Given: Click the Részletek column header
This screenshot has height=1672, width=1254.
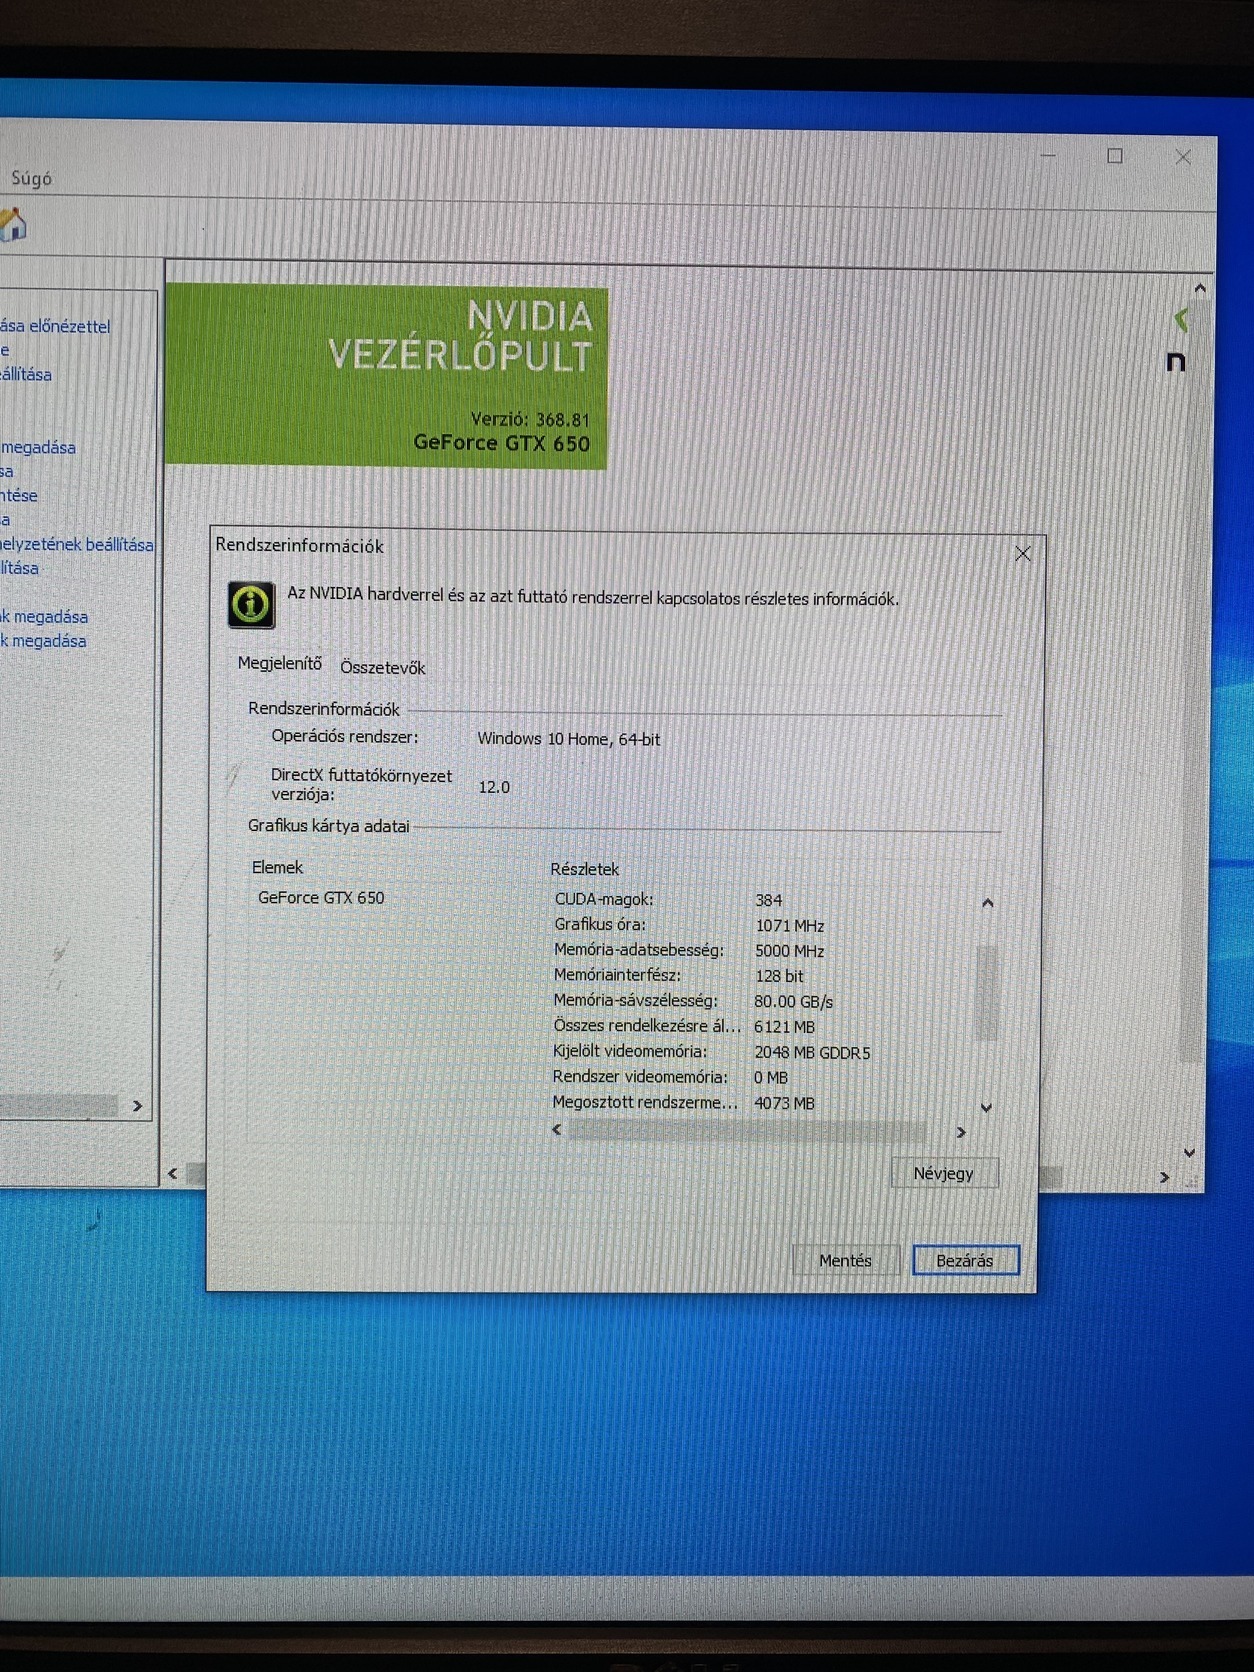Looking at the screenshot, I should [585, 869].
